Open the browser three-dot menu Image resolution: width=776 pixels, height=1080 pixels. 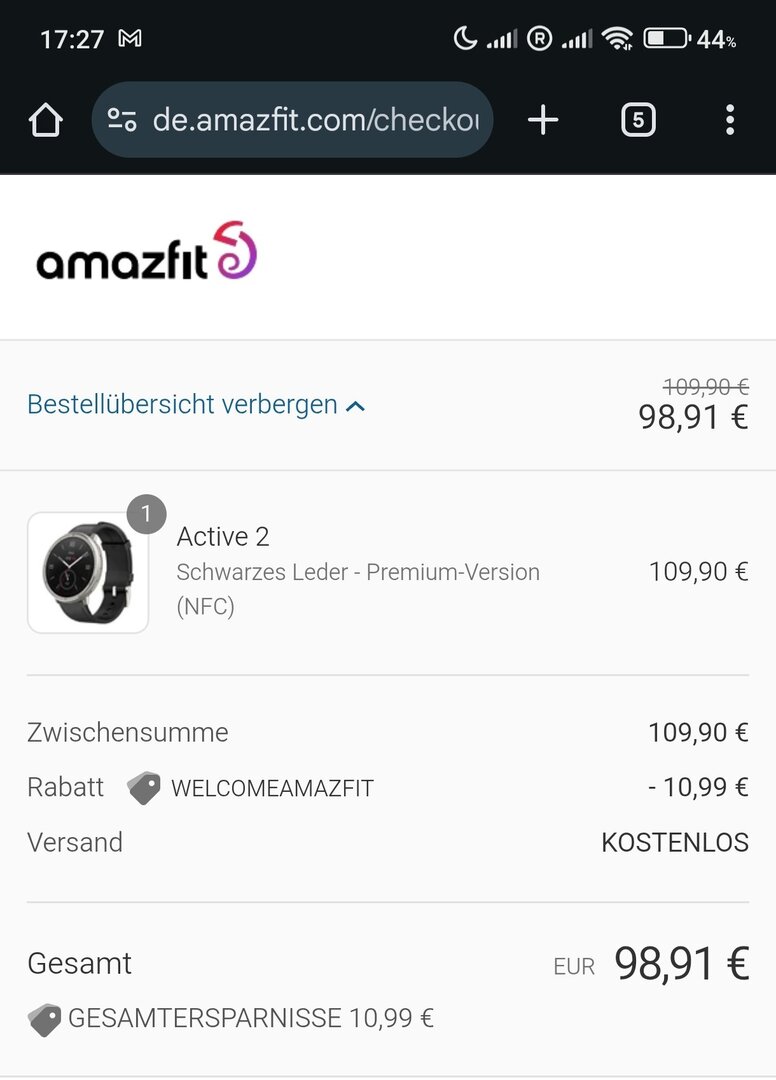(x=730, y=121)
